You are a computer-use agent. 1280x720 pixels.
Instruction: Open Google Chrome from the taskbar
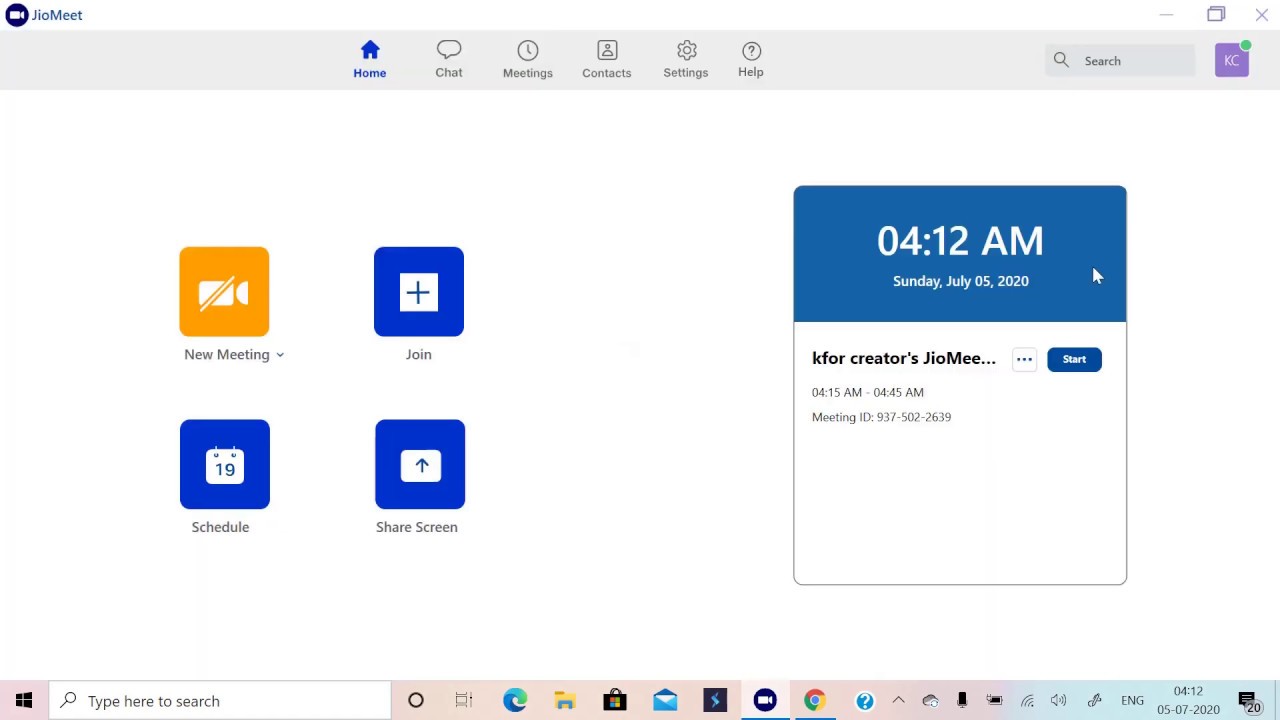pyautogui.click(x=815, y=701)
